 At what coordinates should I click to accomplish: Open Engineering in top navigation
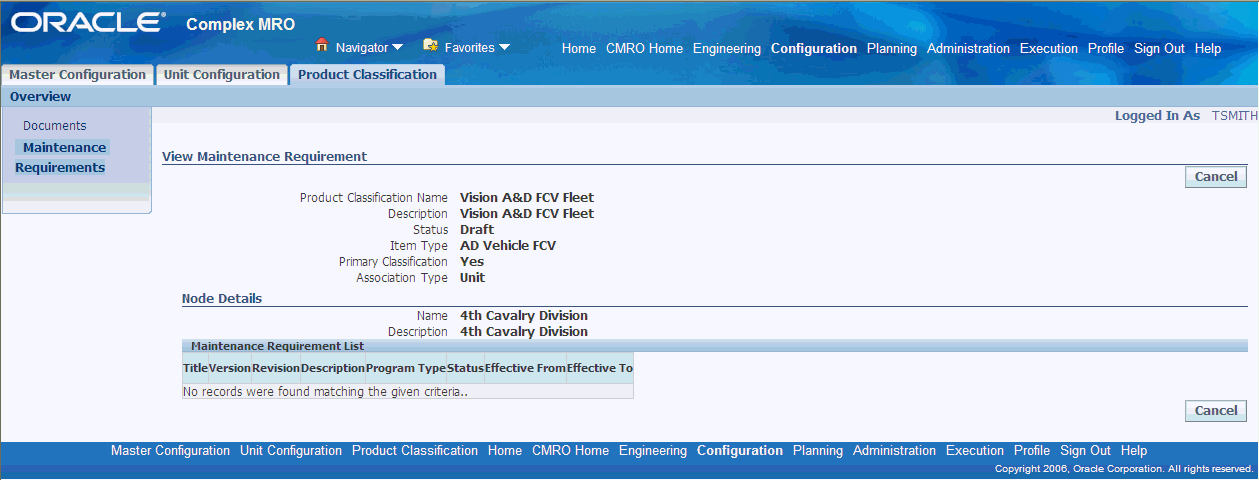tap(727, 49)
